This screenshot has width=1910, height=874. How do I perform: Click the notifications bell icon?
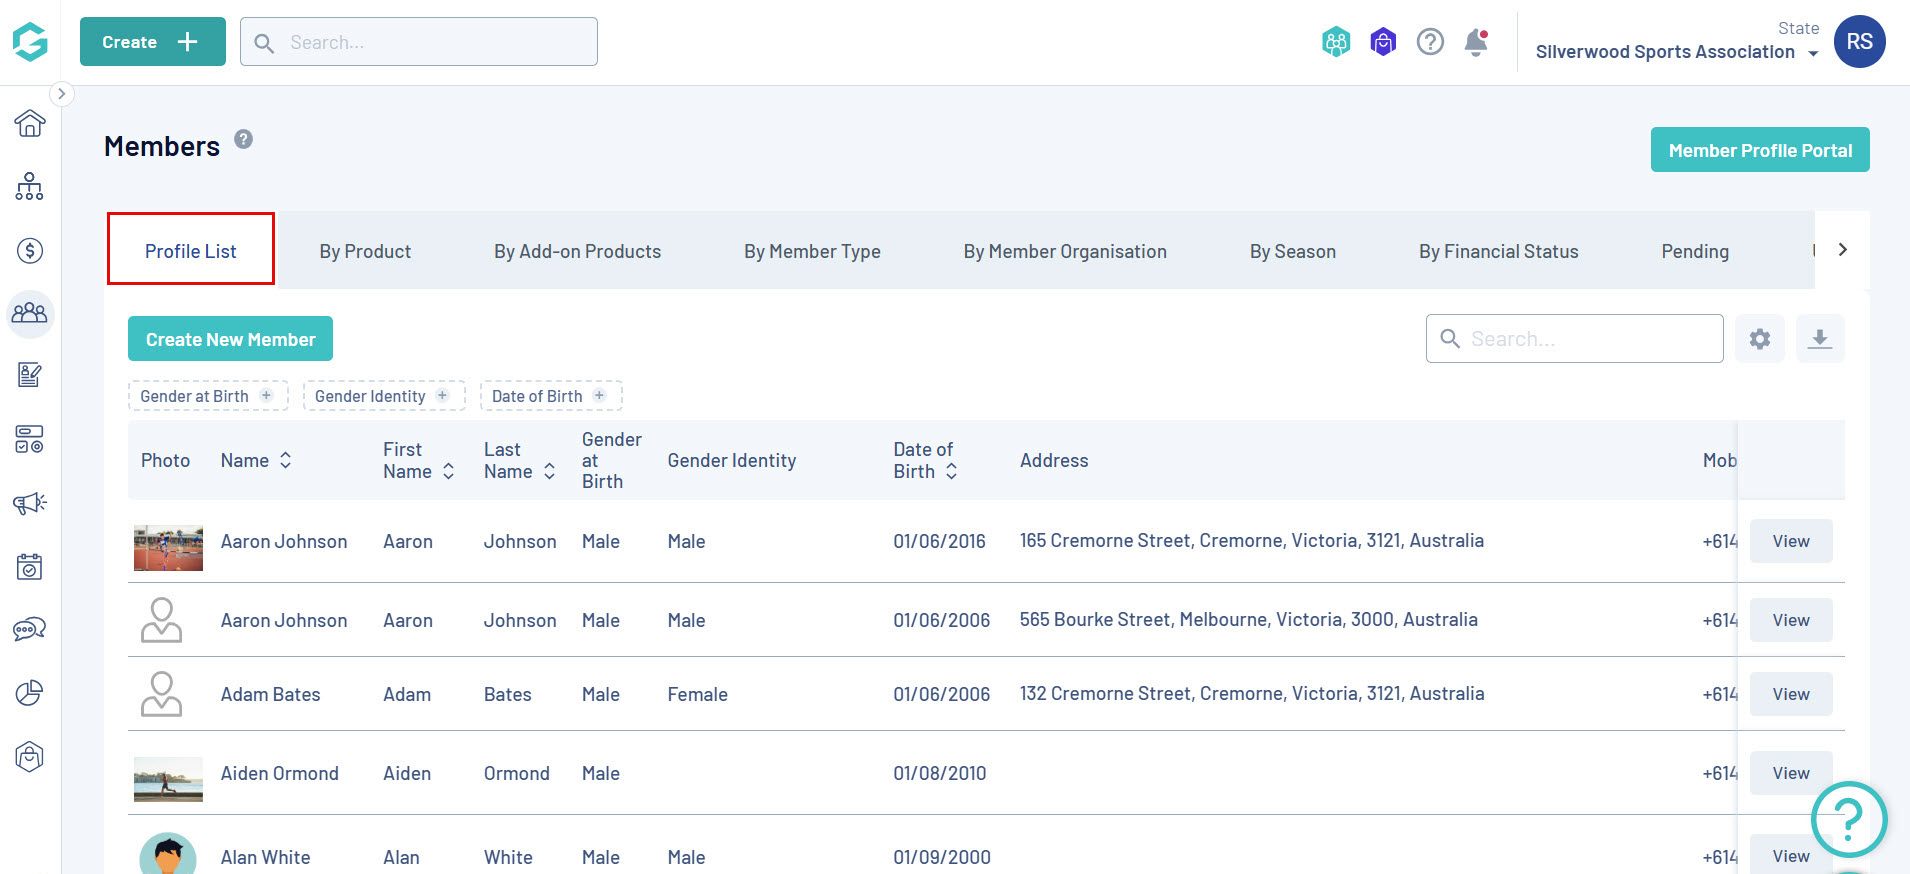pyautogui.click(x=1476, y=42)
